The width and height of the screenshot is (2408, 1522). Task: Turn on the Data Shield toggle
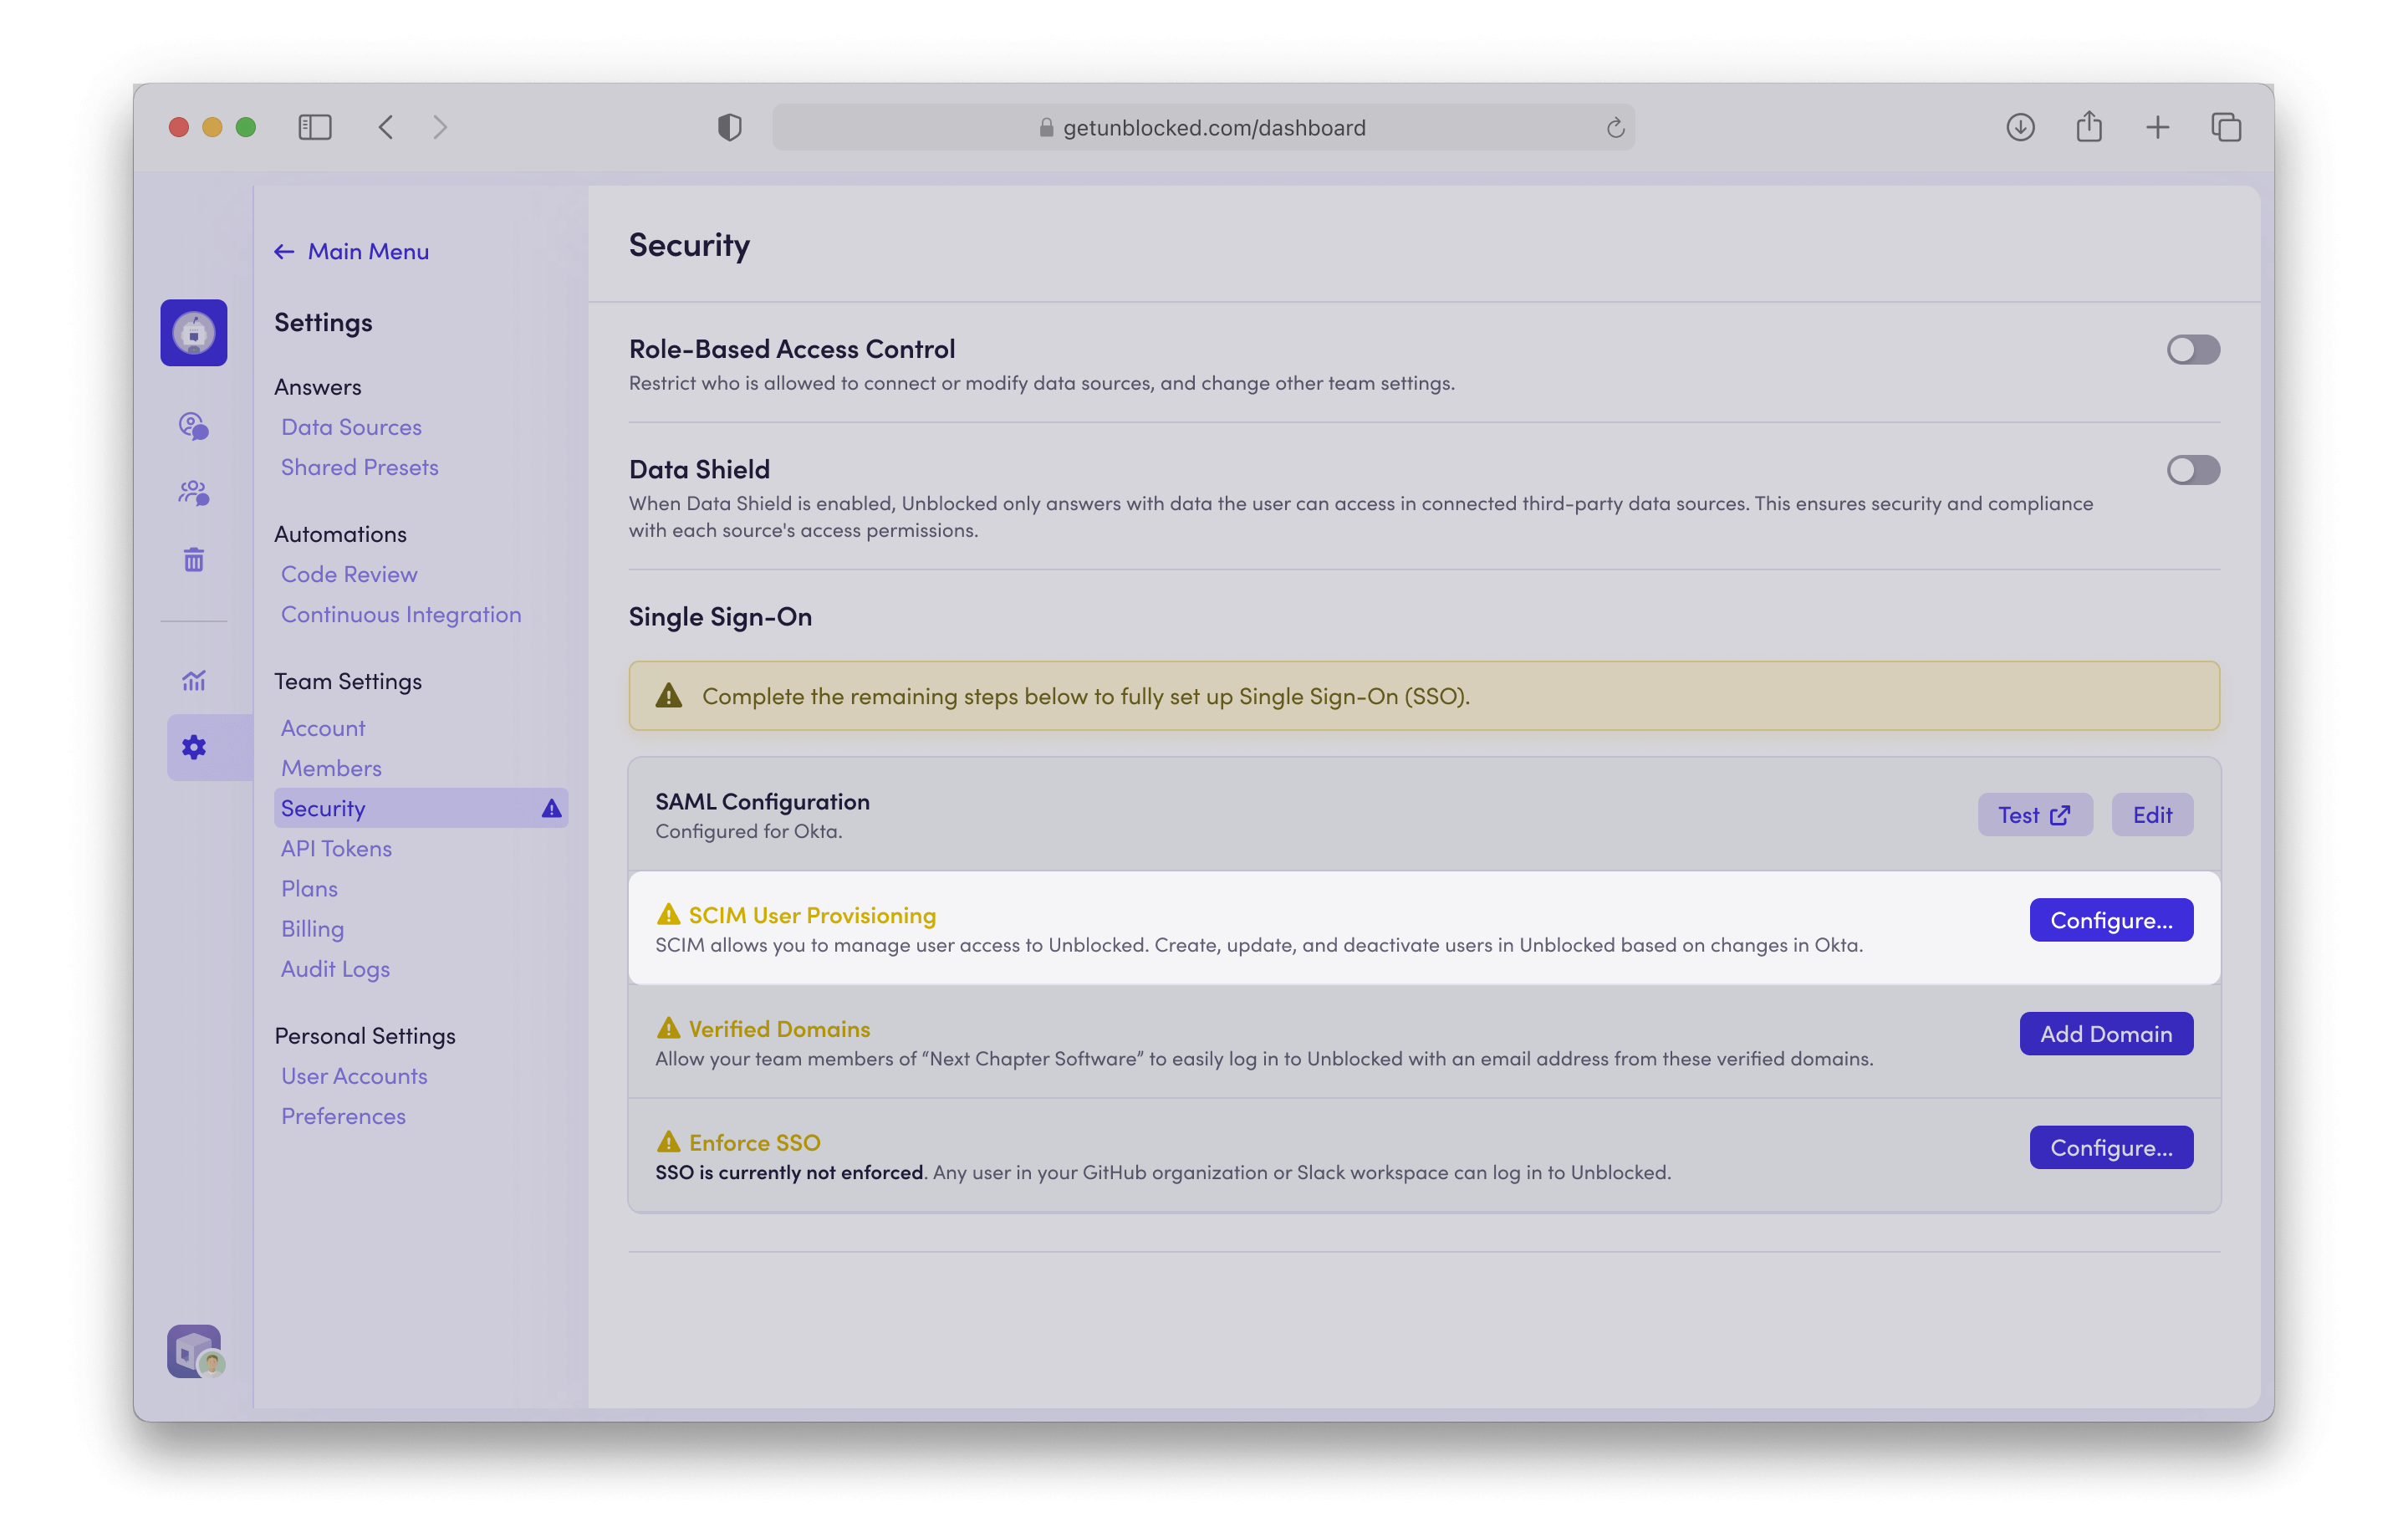(2192, 470)
